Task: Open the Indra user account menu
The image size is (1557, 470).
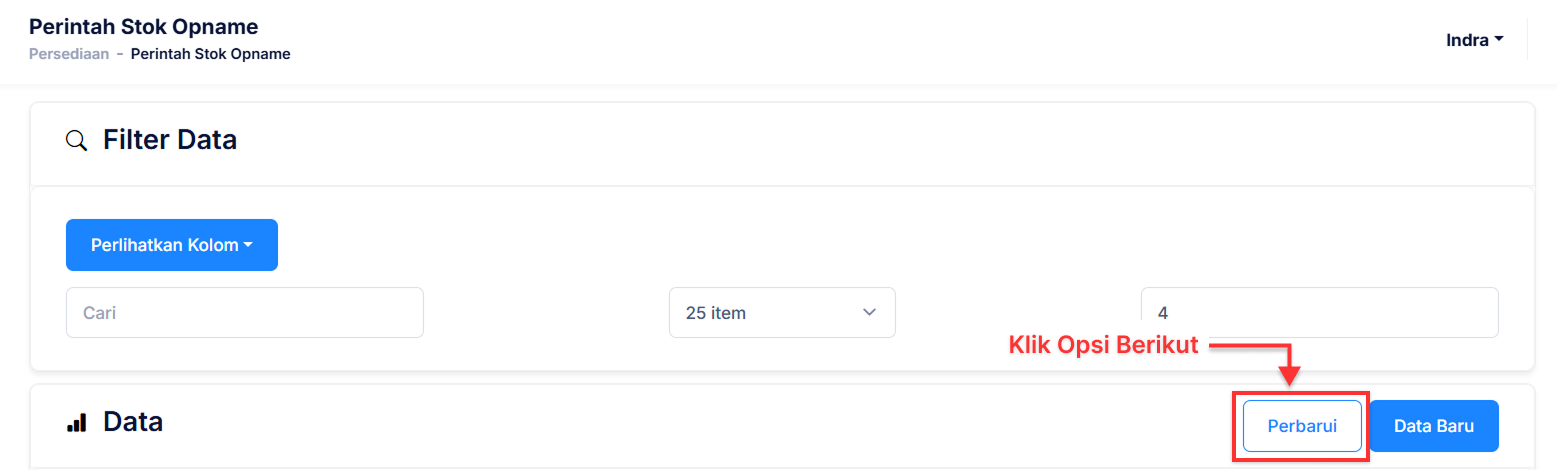Action: tap(1475, 41)
